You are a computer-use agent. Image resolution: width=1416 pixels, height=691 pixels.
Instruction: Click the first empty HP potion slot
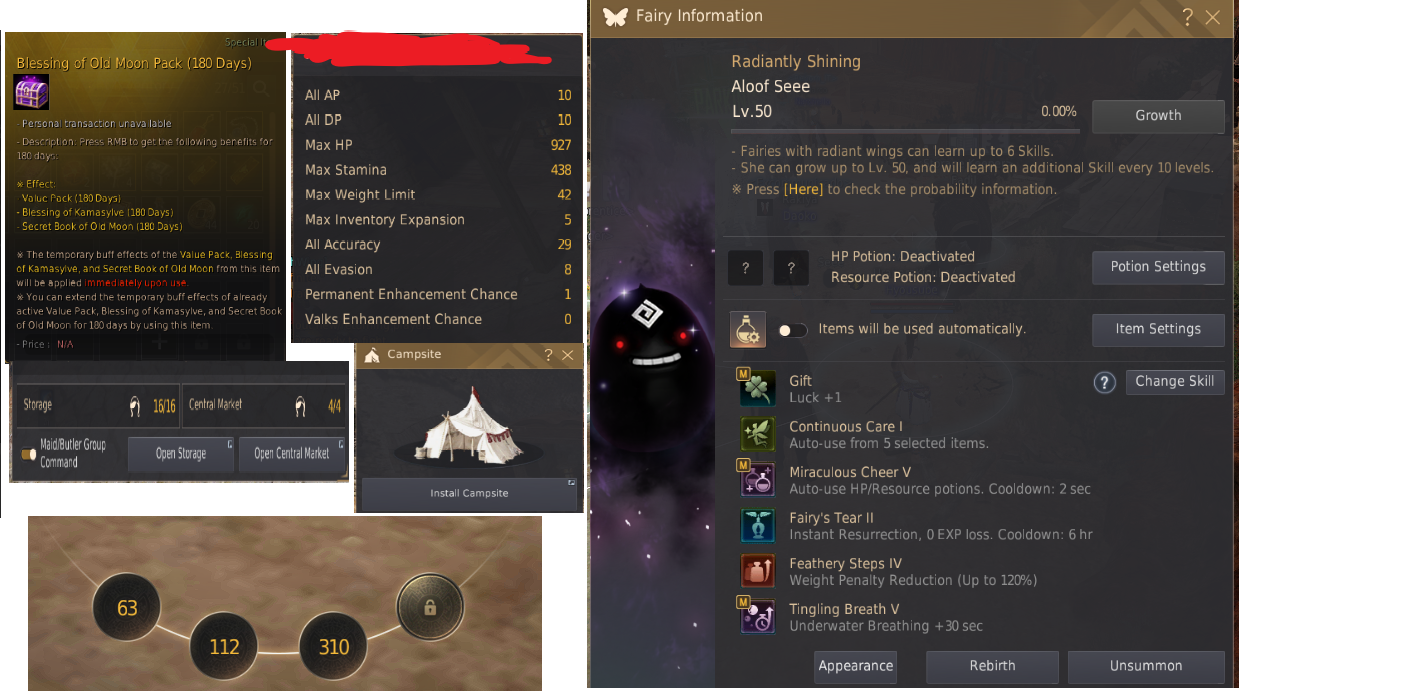coord(745,268)
